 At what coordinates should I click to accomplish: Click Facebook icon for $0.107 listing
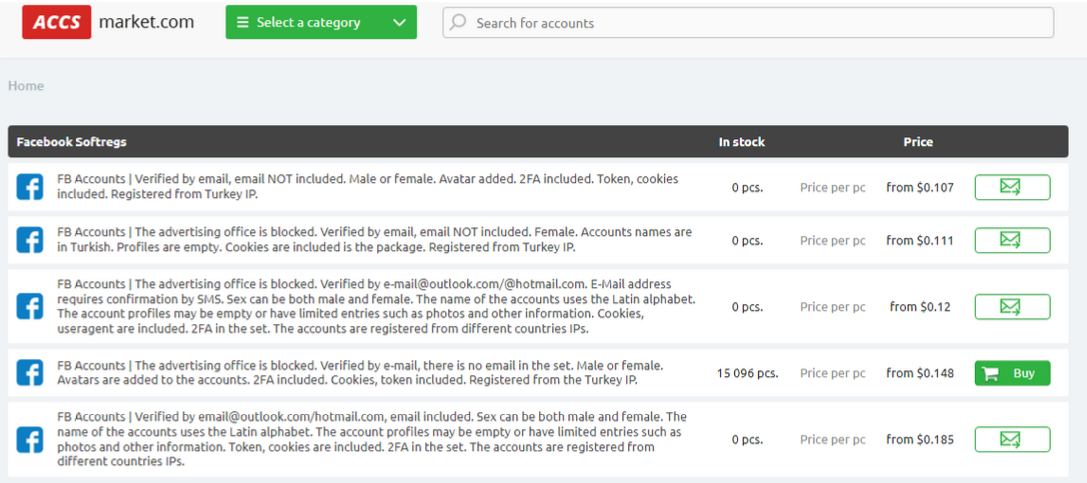[x=30, y=187]
